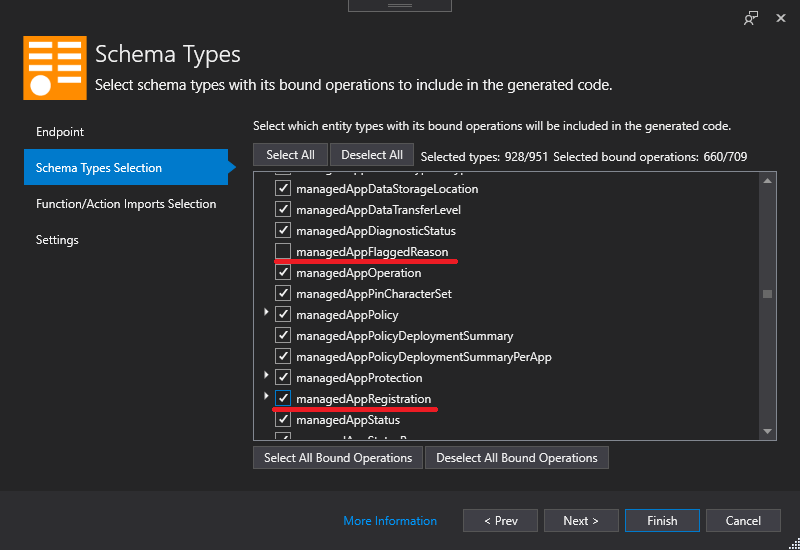Expand the managedAppProtection tree node
The image size is (800, 550).
click(x=266, y=375)
